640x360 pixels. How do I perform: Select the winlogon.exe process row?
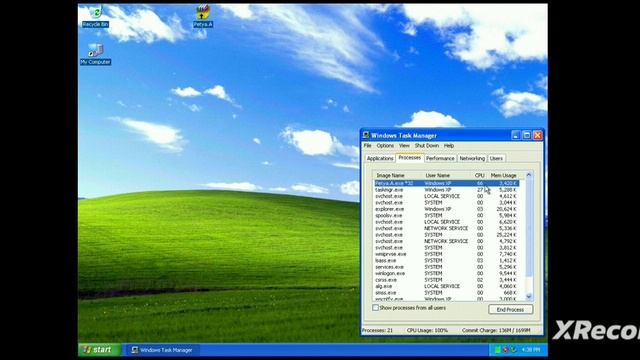(x=447, y=273)
